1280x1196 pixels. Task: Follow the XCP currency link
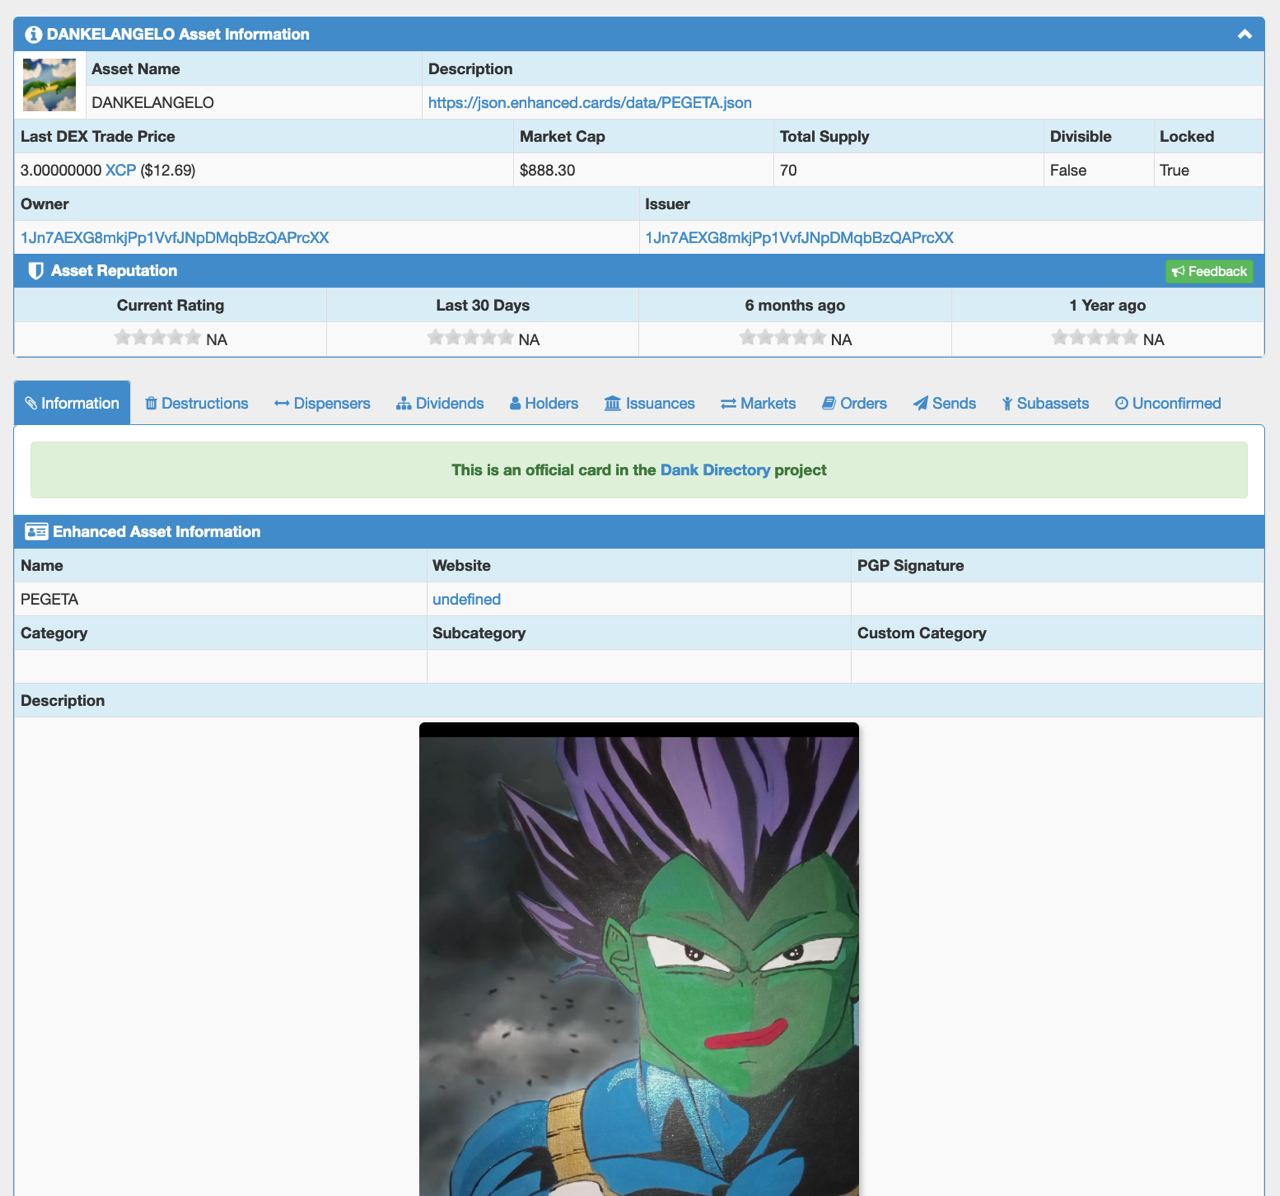(x=120, y=170)
